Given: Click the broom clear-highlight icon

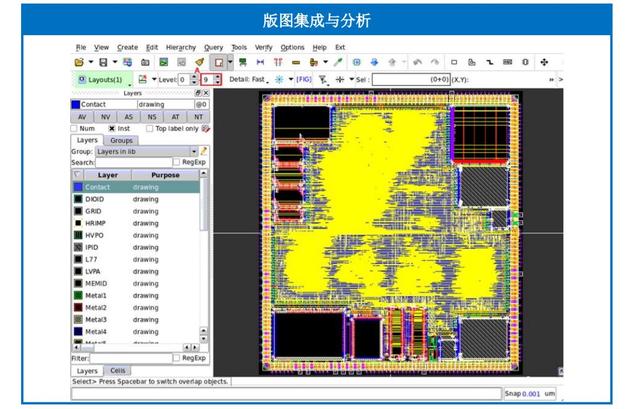Looking at the screenshot, I should point(199,62).
